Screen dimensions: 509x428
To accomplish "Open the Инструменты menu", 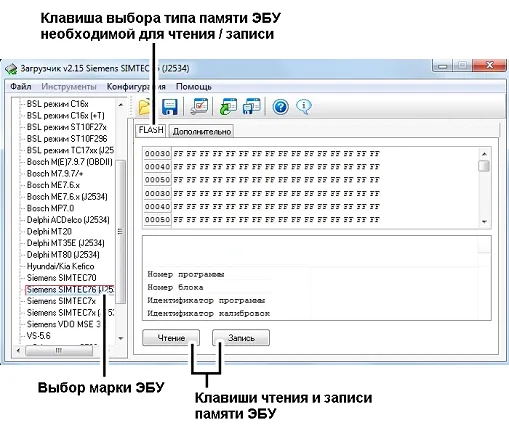I will click(69, 87).
